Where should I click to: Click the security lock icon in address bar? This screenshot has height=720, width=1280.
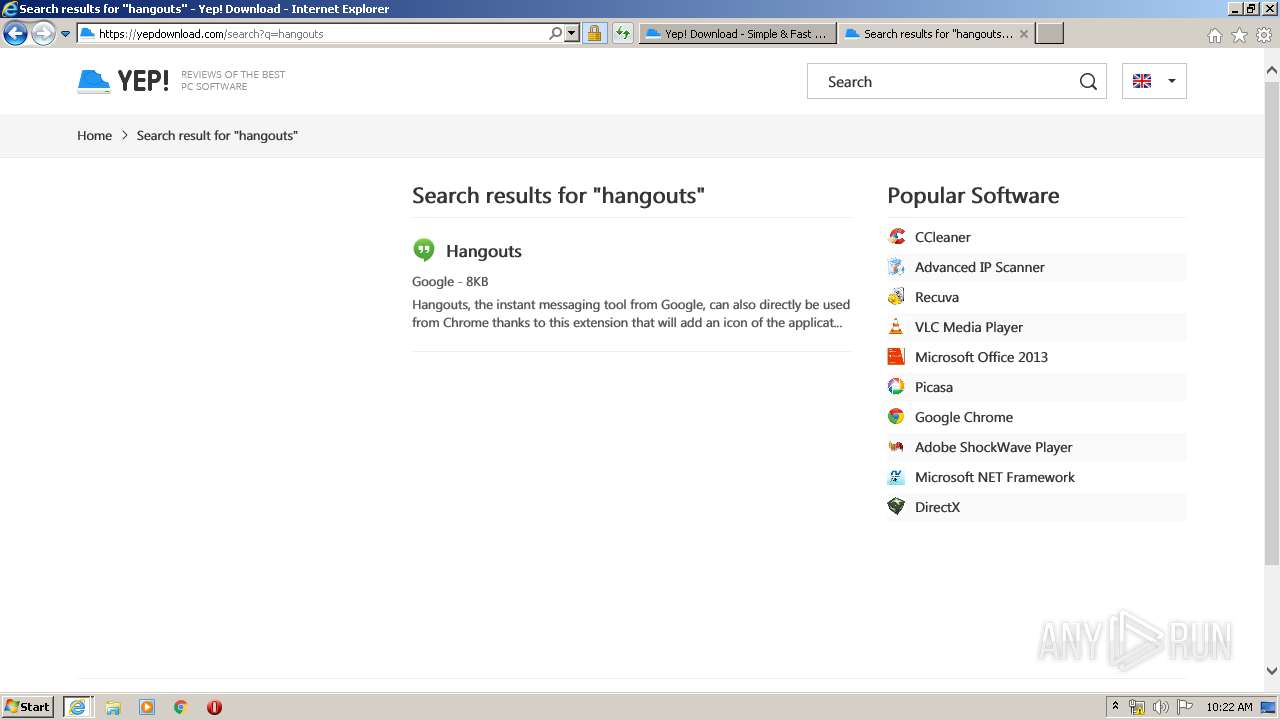tap(594, 33)
